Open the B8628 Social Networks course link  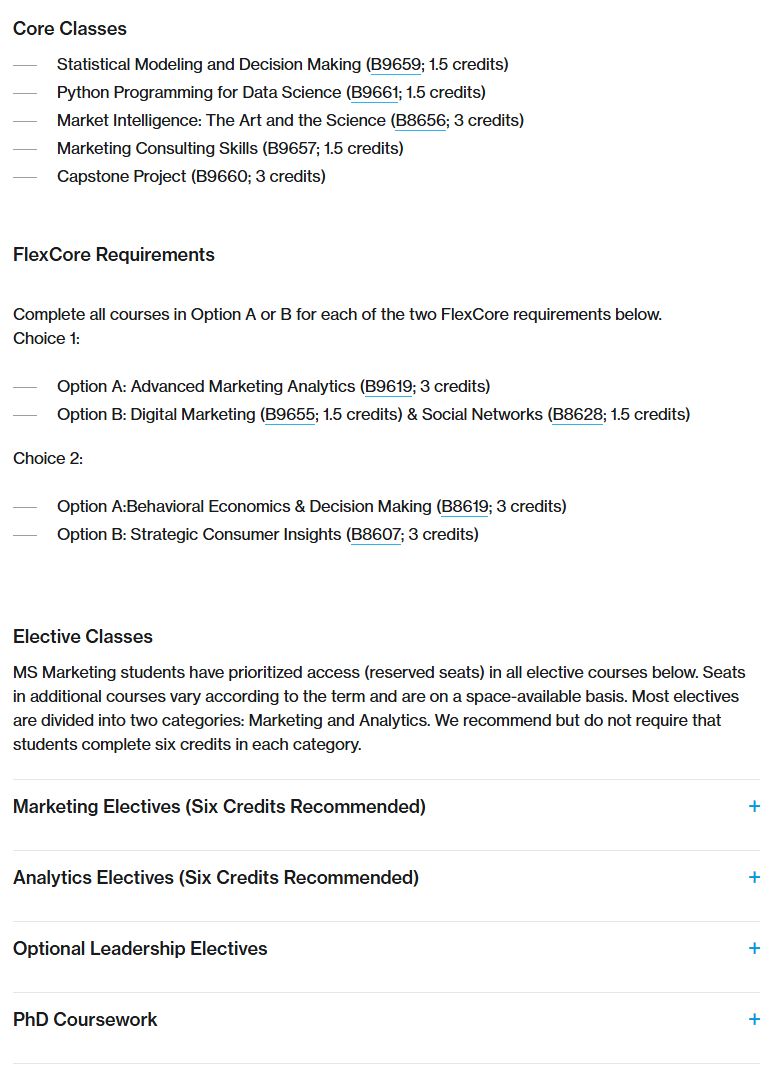pos(577,415)
